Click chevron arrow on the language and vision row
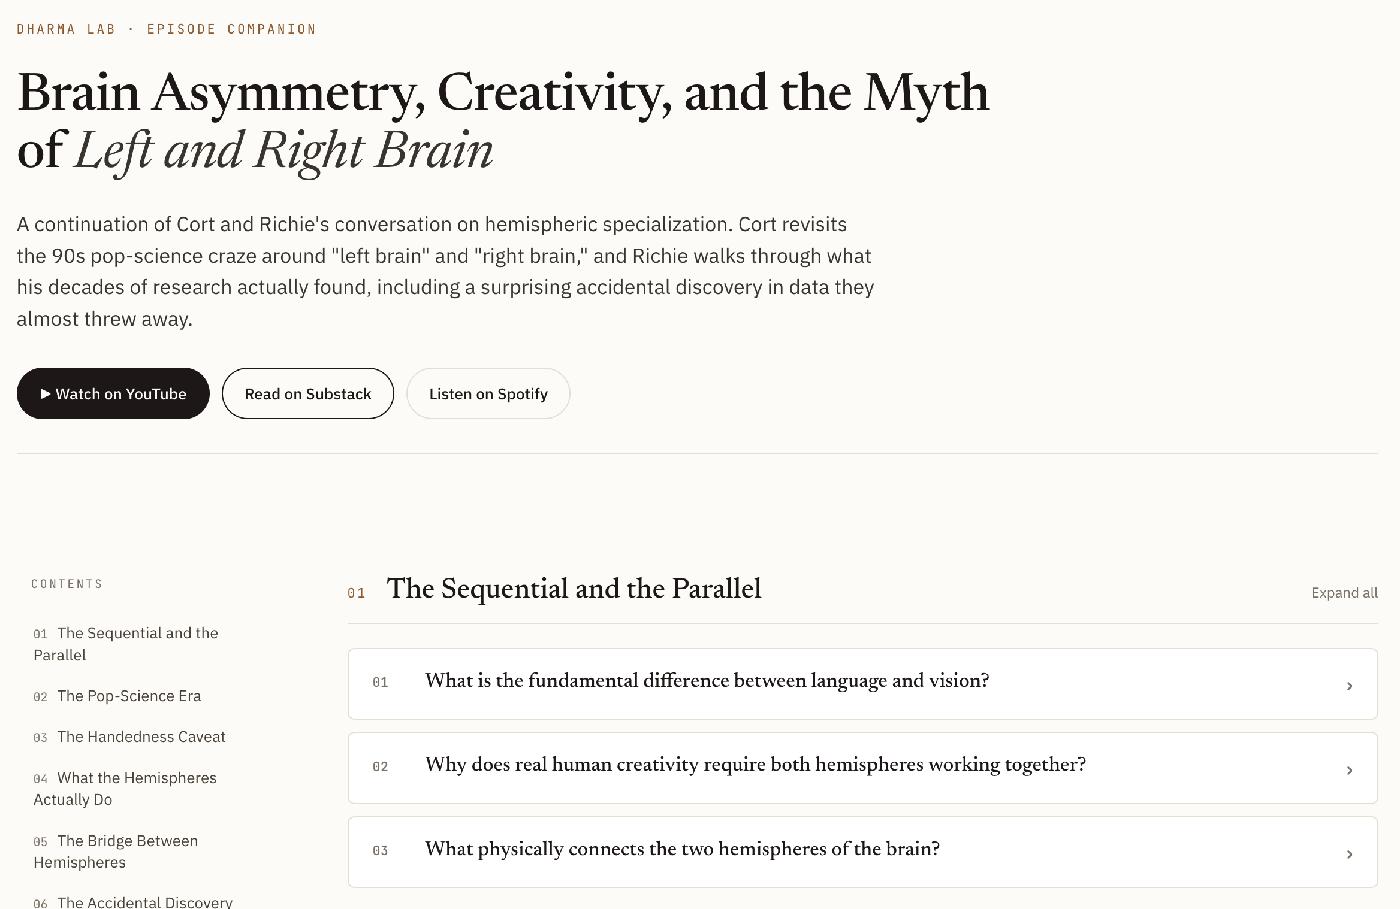Image resolution: width=1400 pixels, height=909 pixels. tap(1349, 686)
